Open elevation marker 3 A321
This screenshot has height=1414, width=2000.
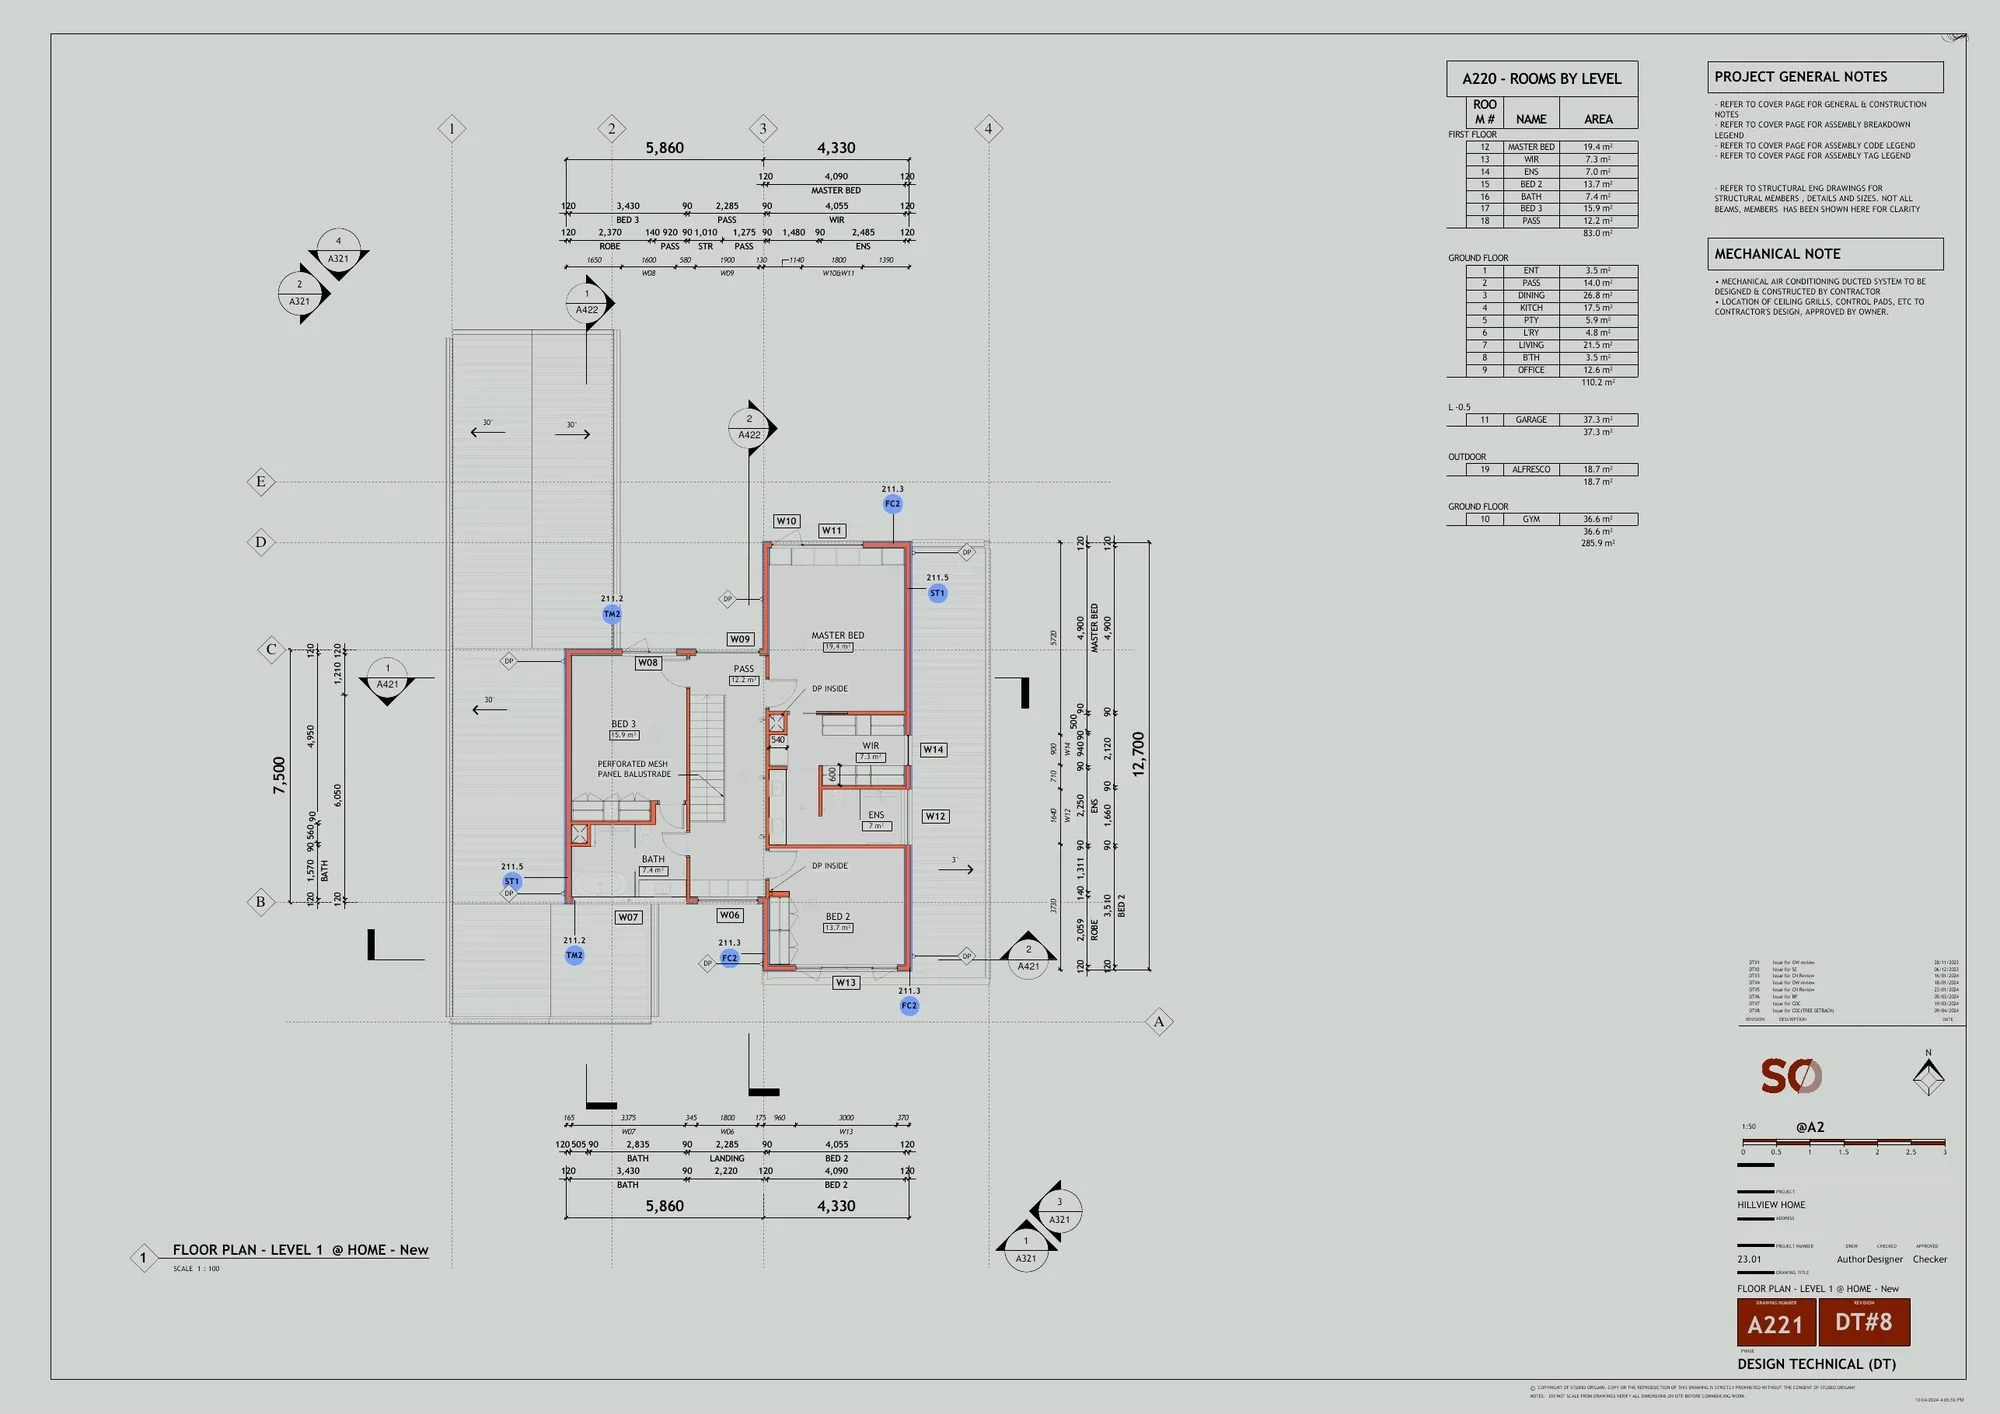1059,1210
